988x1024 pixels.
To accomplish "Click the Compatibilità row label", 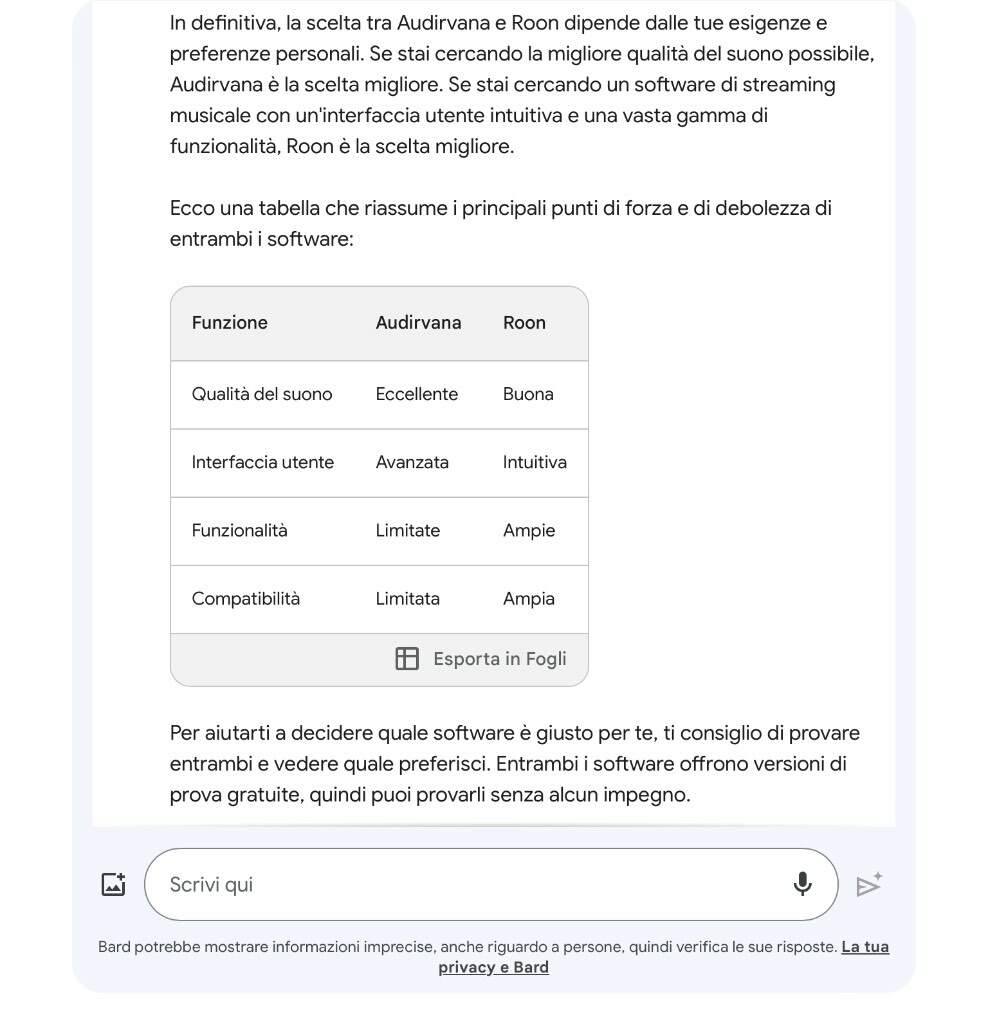I will coord(246,599).
